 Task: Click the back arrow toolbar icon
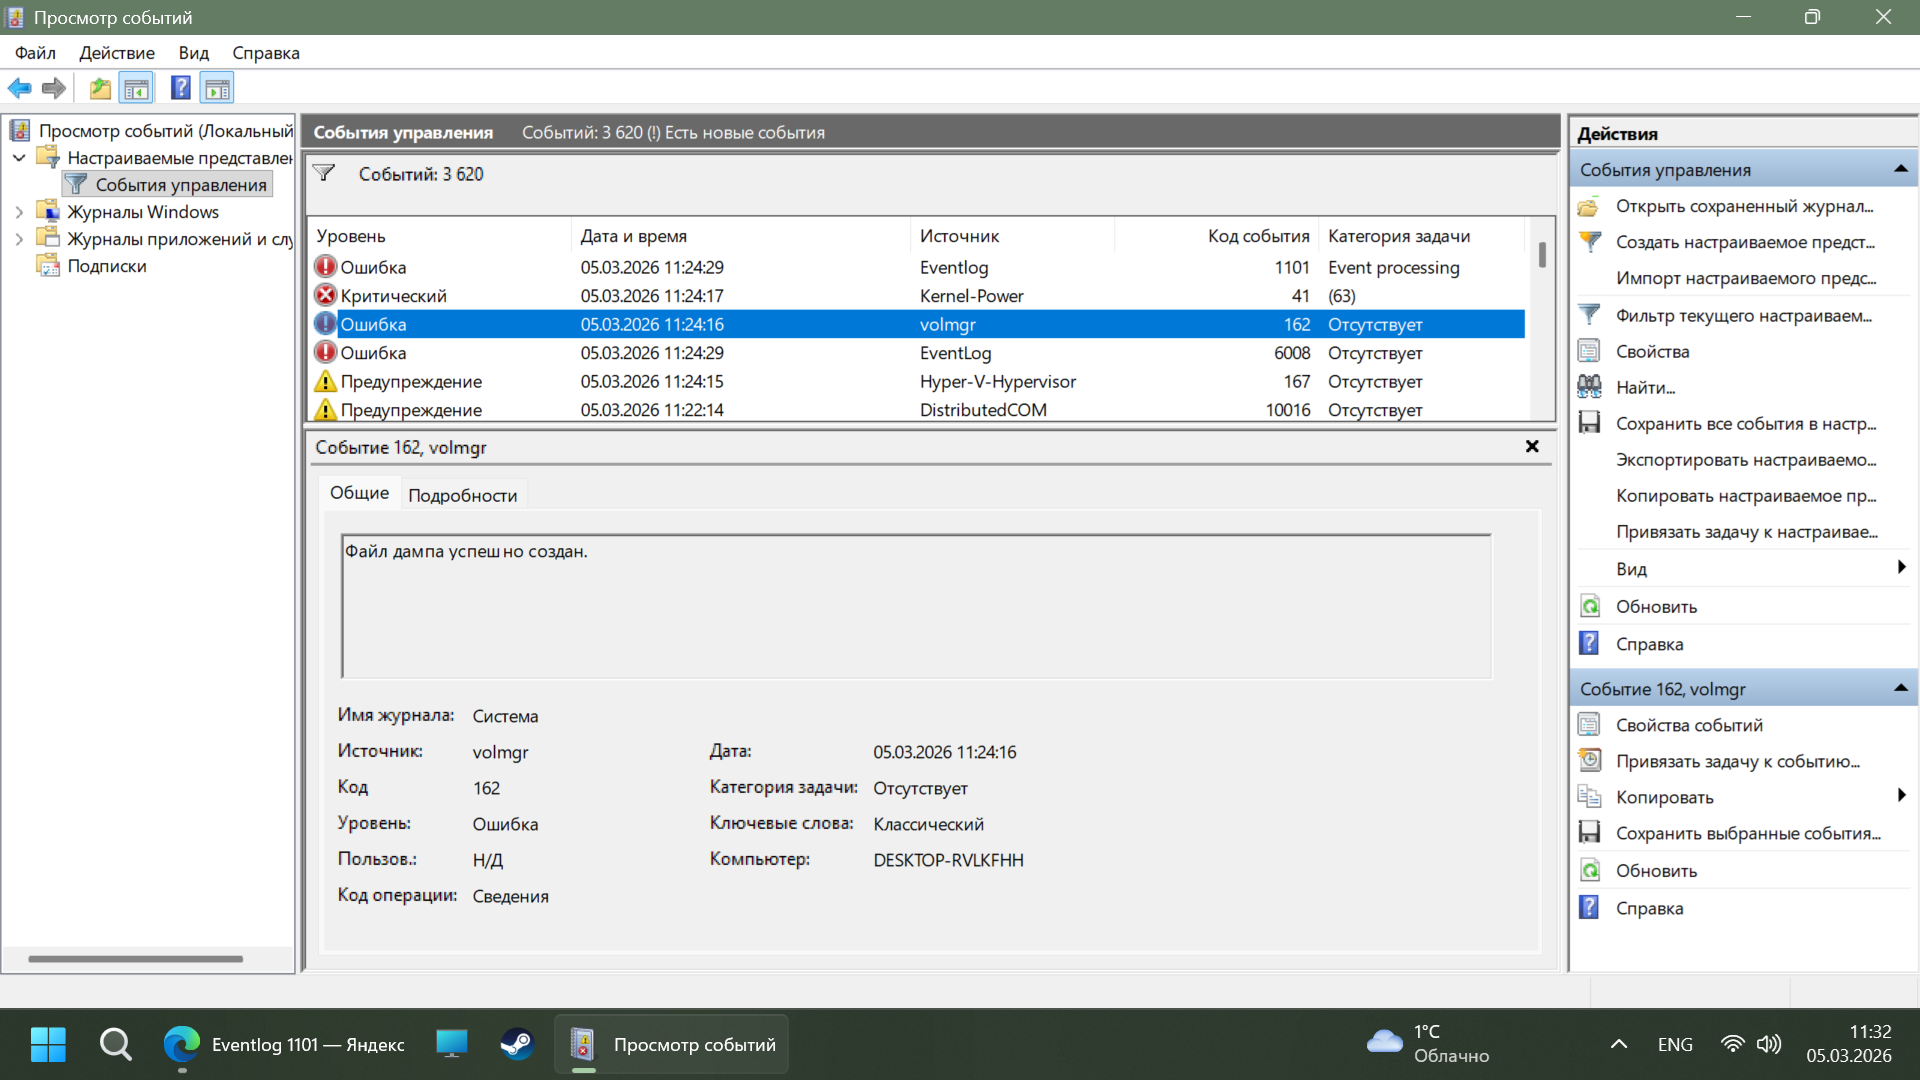(19, 88)
